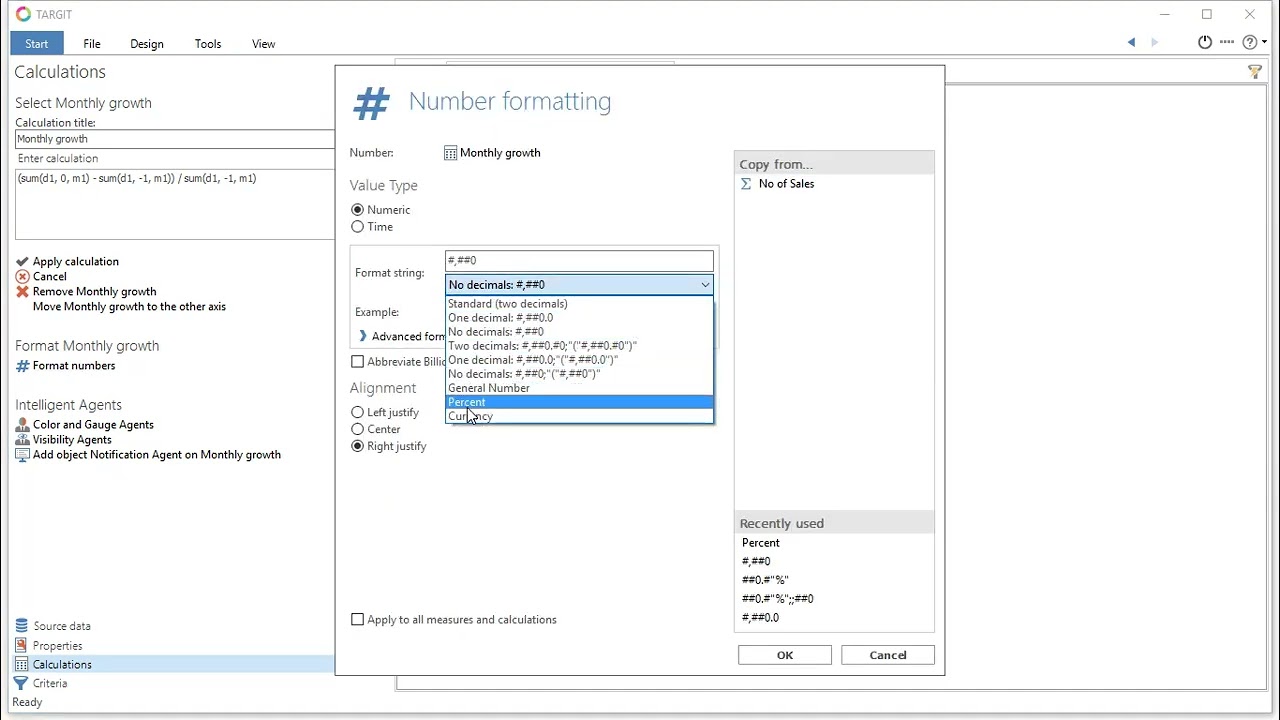The image size is (1280, 720).
Task: Choose No decimals with parentheses format option
Action: [x=579, y=374]
